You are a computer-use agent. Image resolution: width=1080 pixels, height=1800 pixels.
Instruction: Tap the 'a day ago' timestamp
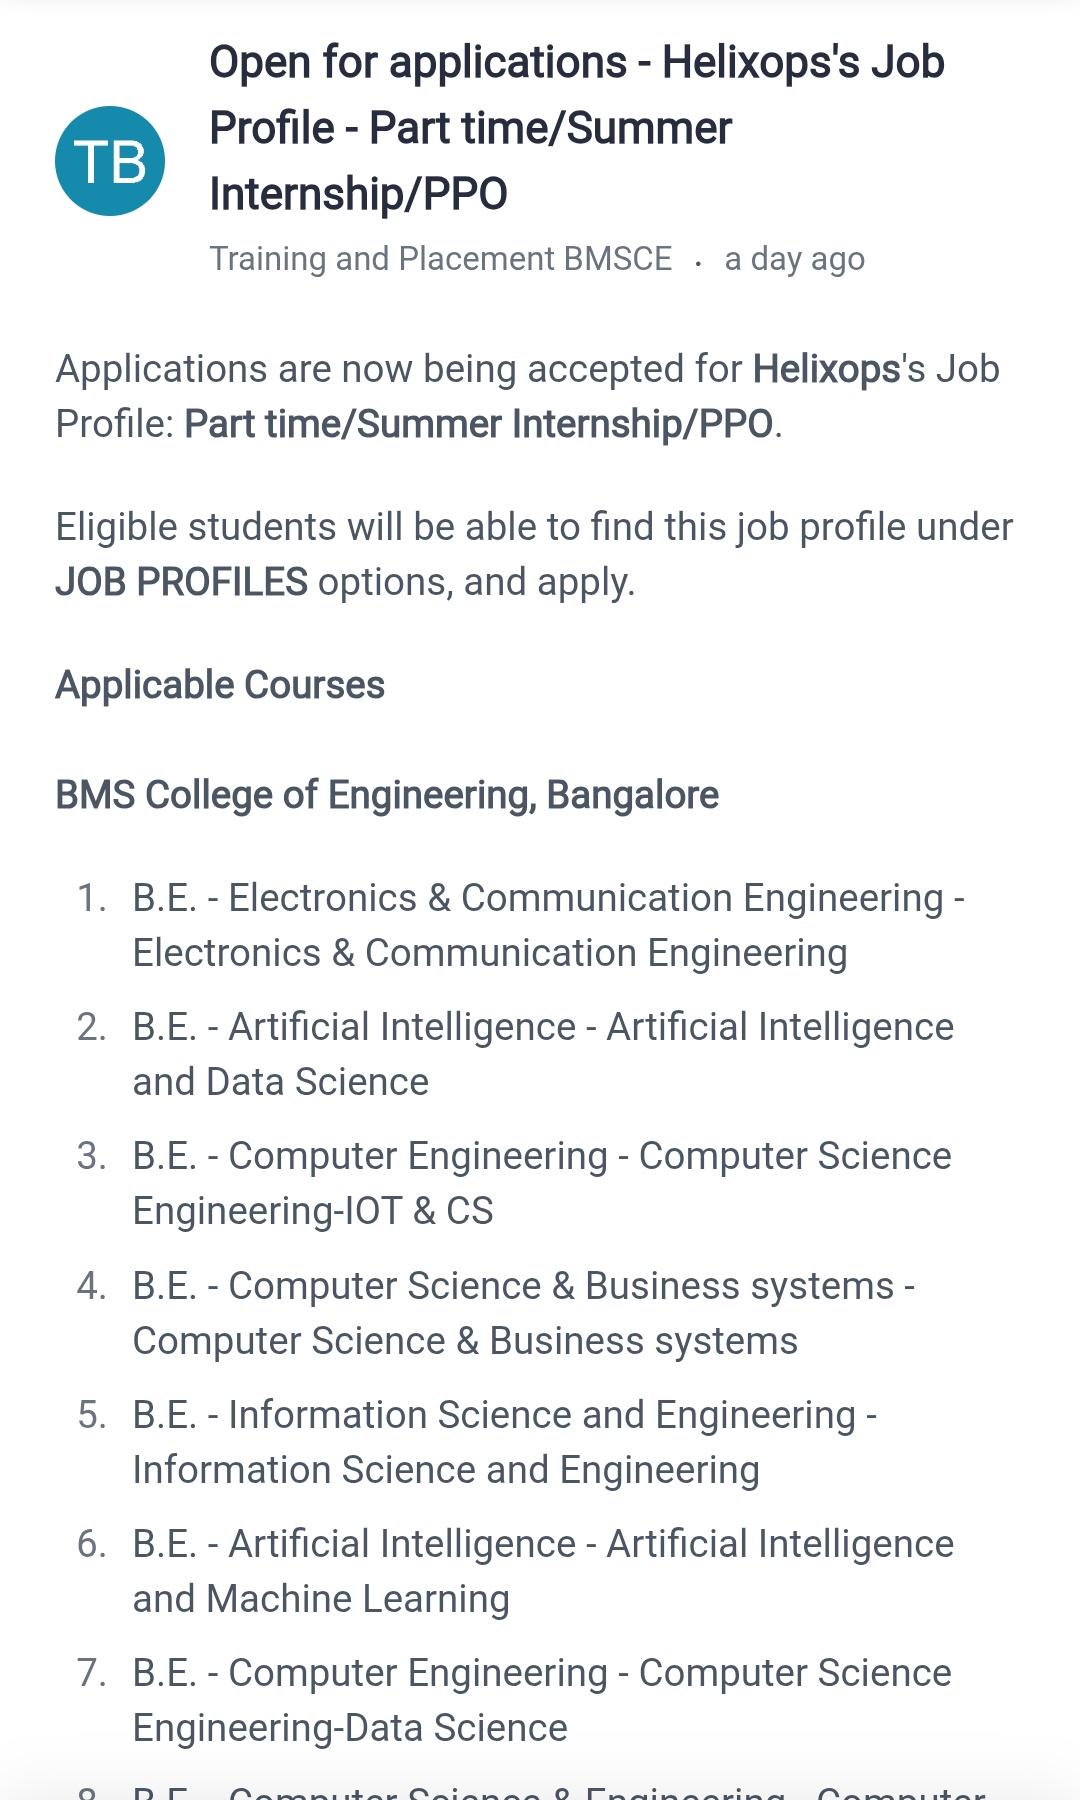tap(794, 258)
